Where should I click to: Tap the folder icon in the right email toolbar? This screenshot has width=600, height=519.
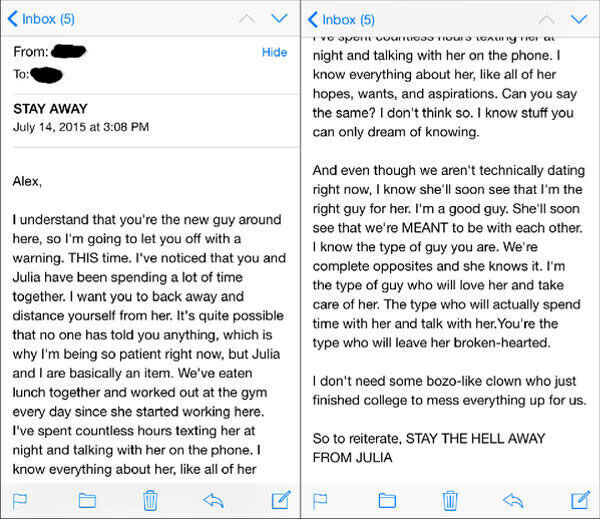pos(386,499)
